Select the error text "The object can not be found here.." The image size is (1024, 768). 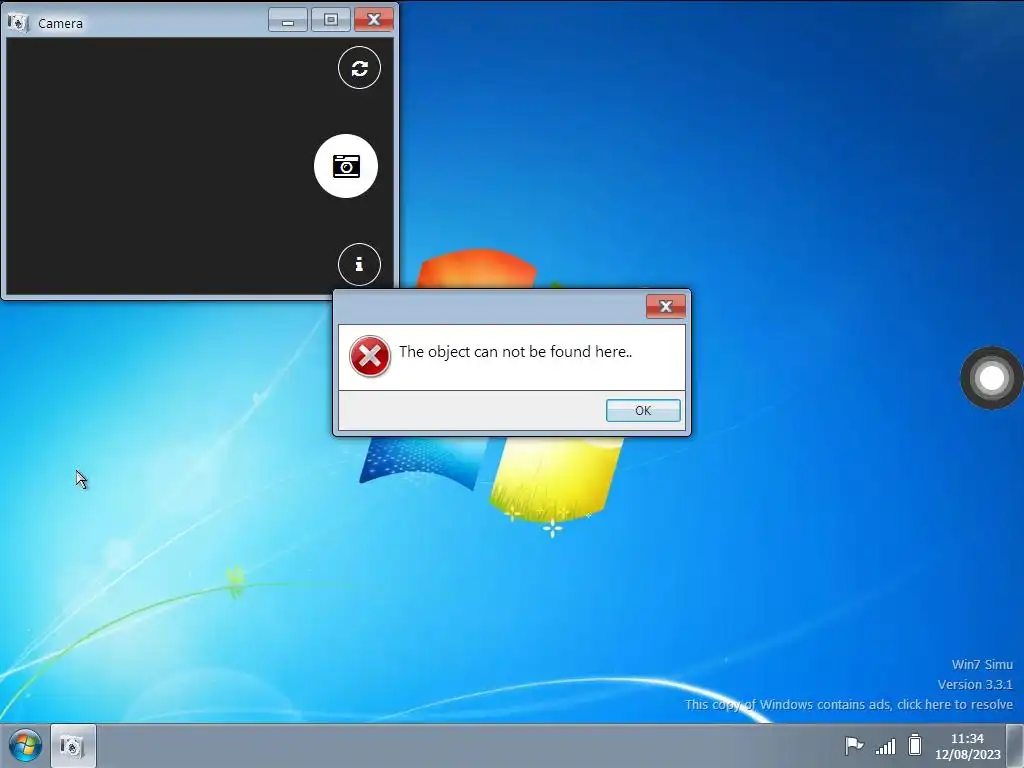(x=515, y=352)
